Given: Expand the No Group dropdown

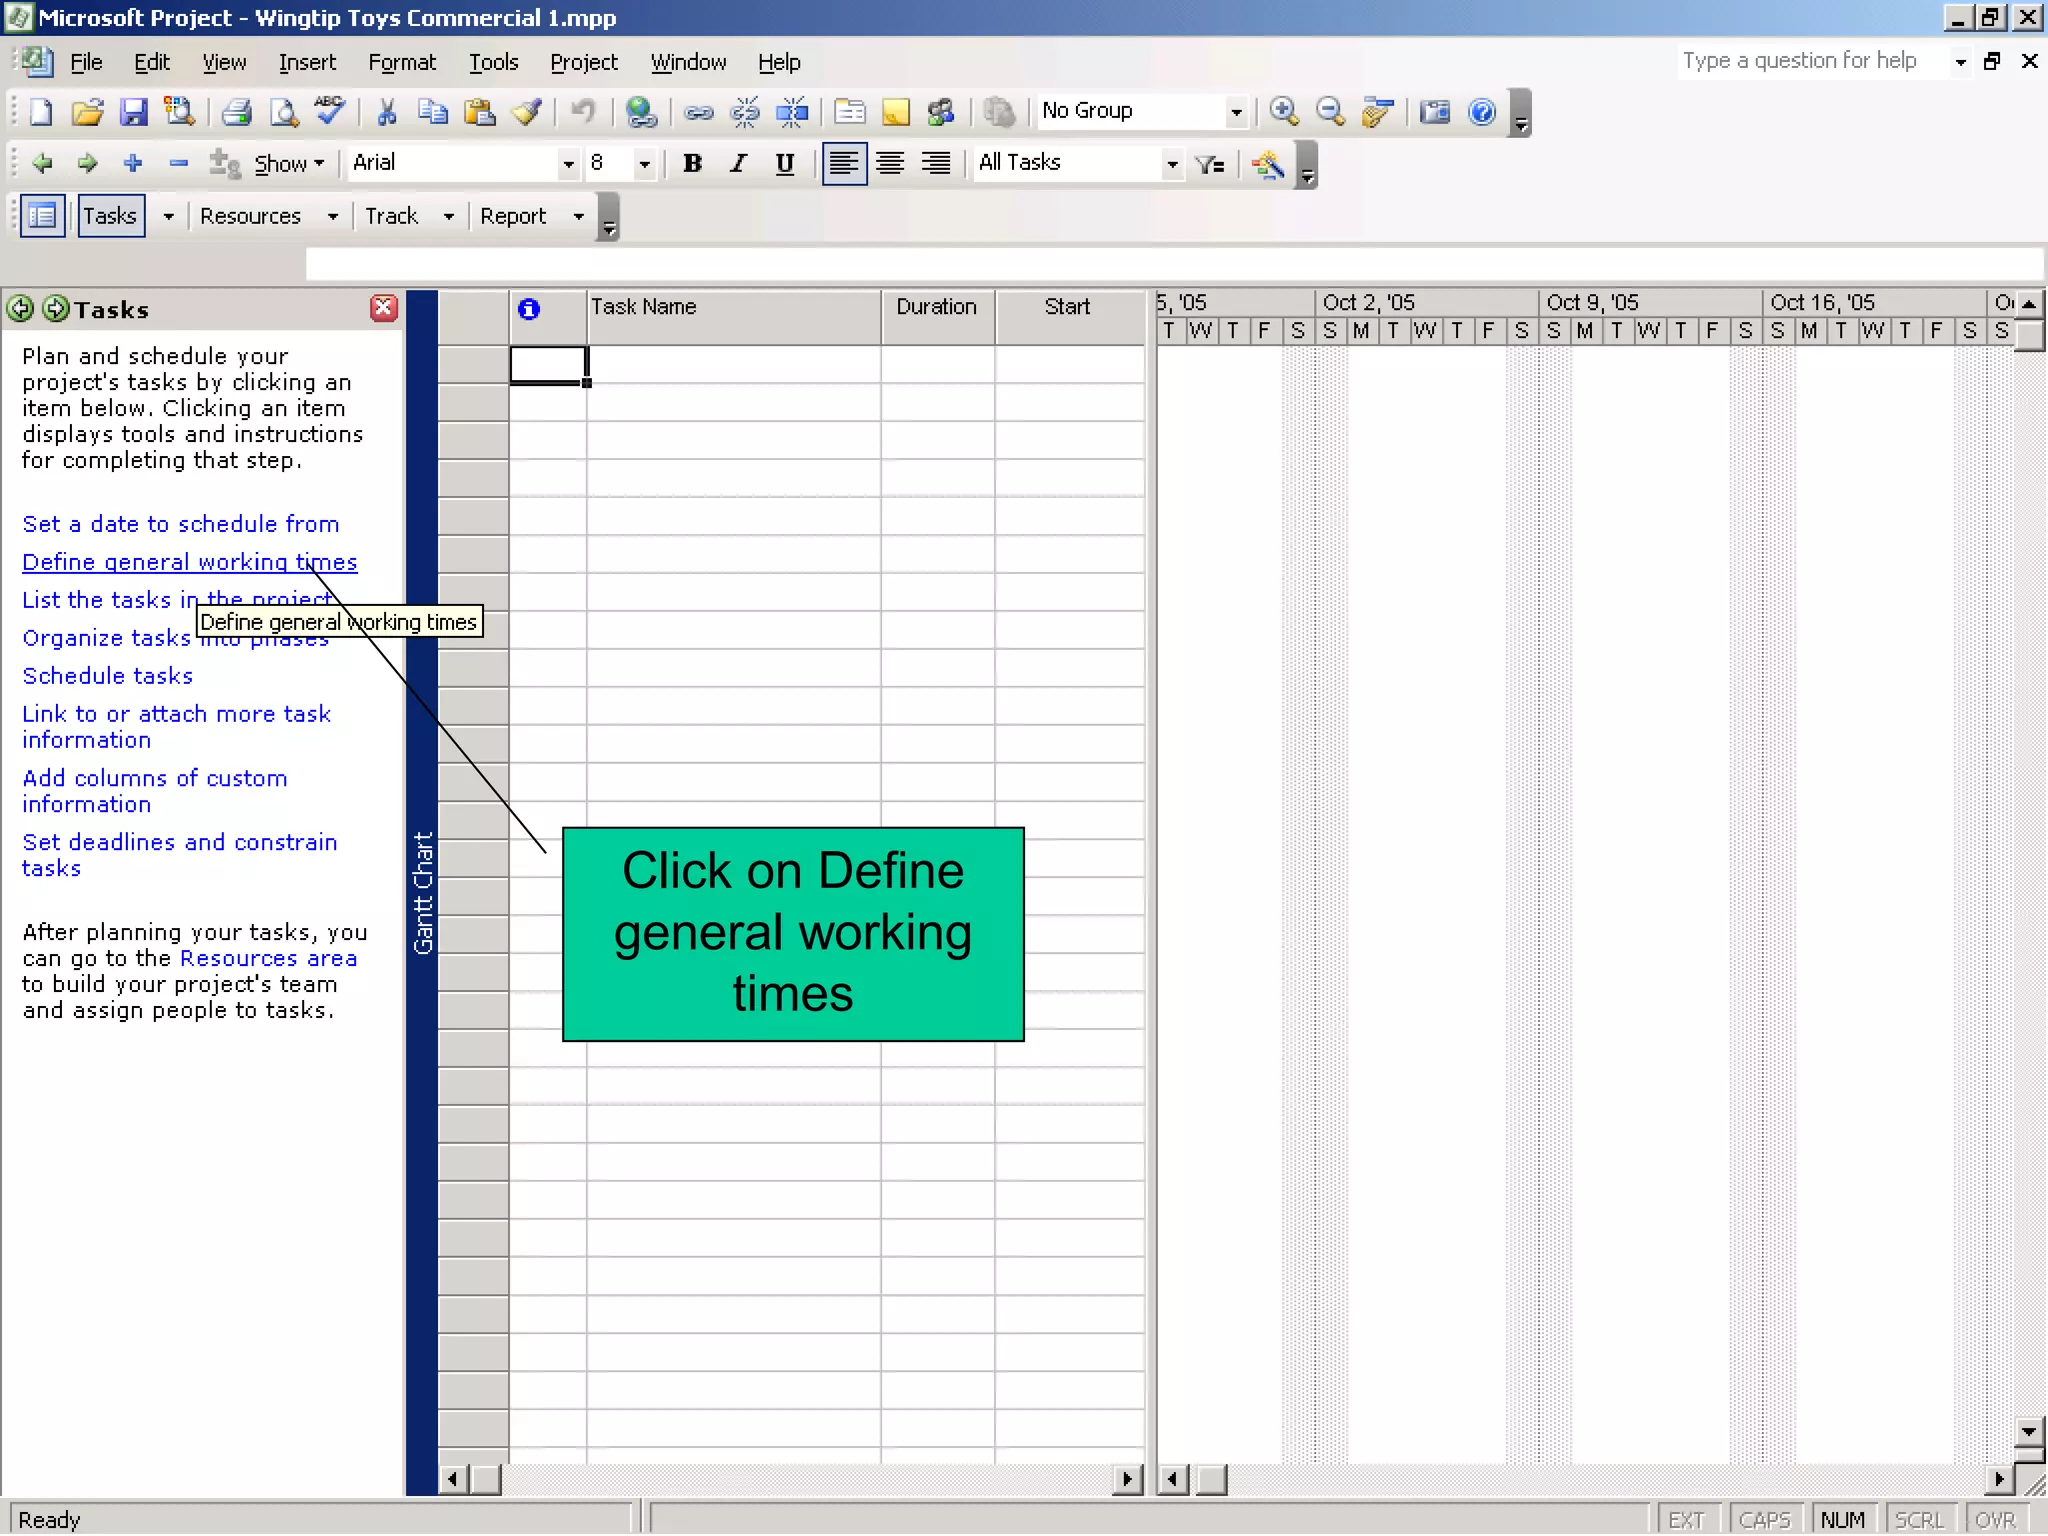Looking at the screenshot, I should (x=1236, y=112).
